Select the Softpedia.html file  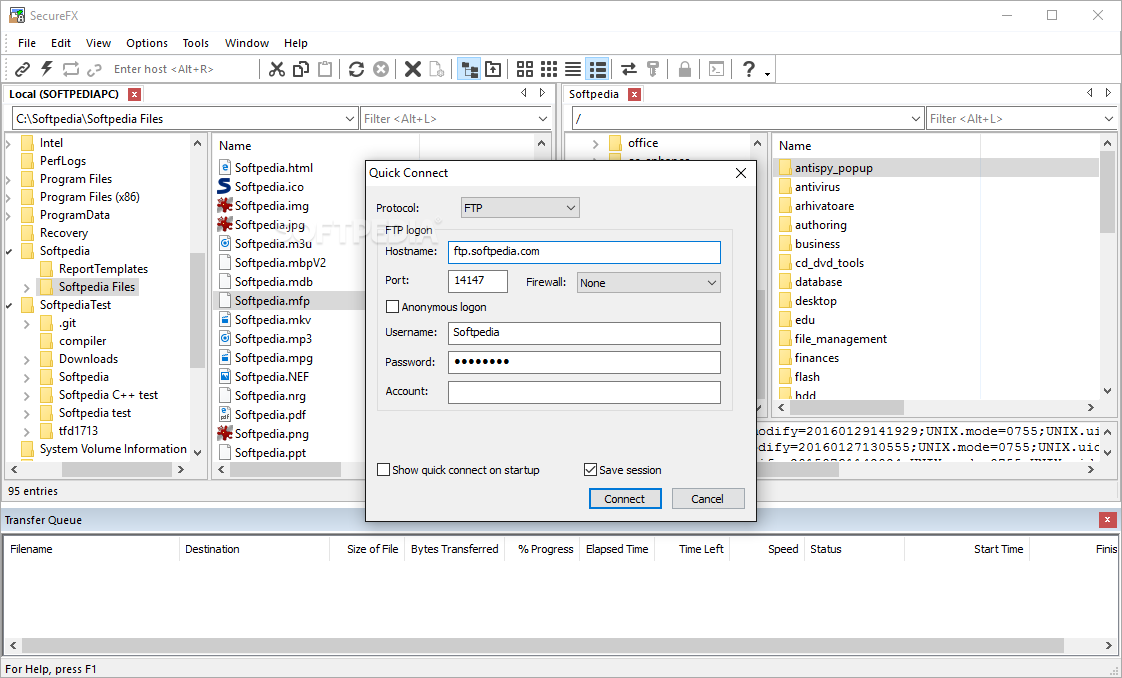click(273, 168)
